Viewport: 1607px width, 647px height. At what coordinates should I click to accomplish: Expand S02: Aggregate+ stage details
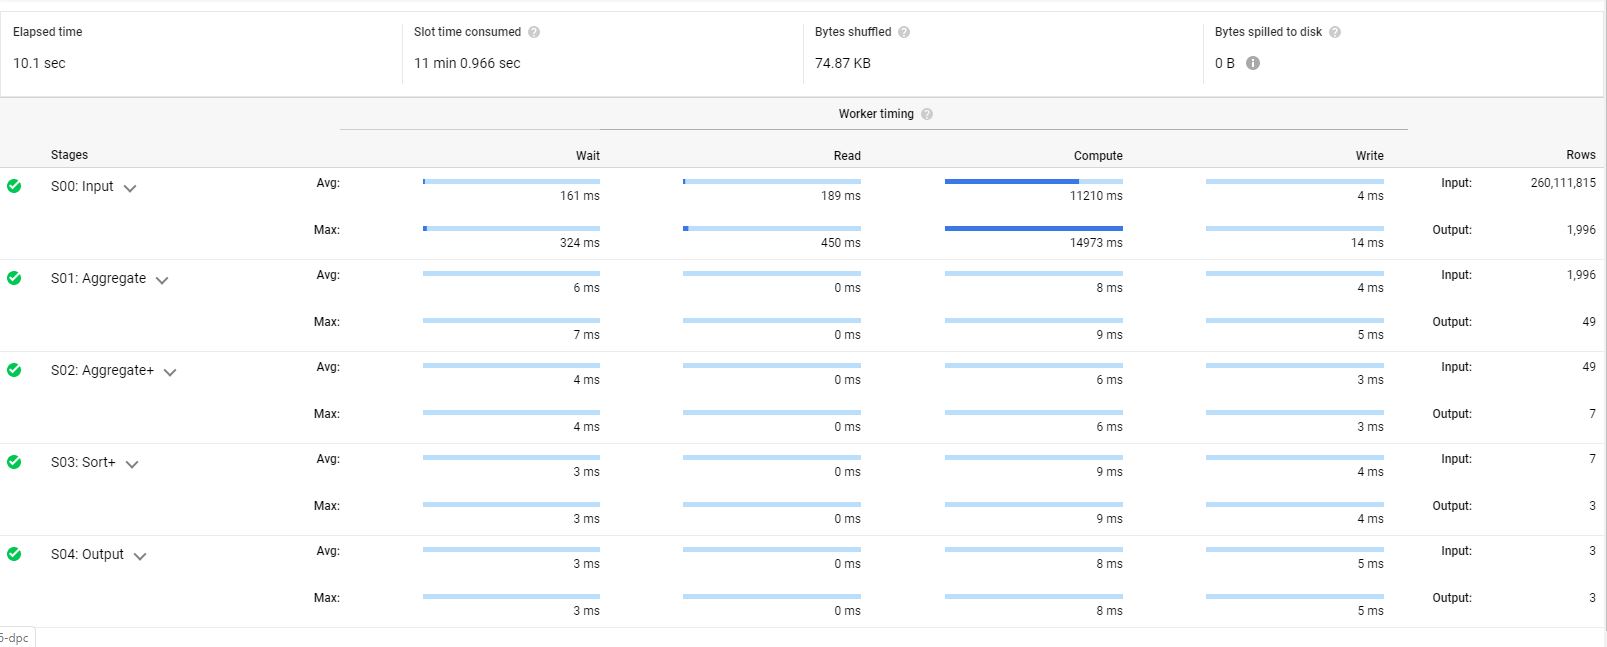(170, 372)
